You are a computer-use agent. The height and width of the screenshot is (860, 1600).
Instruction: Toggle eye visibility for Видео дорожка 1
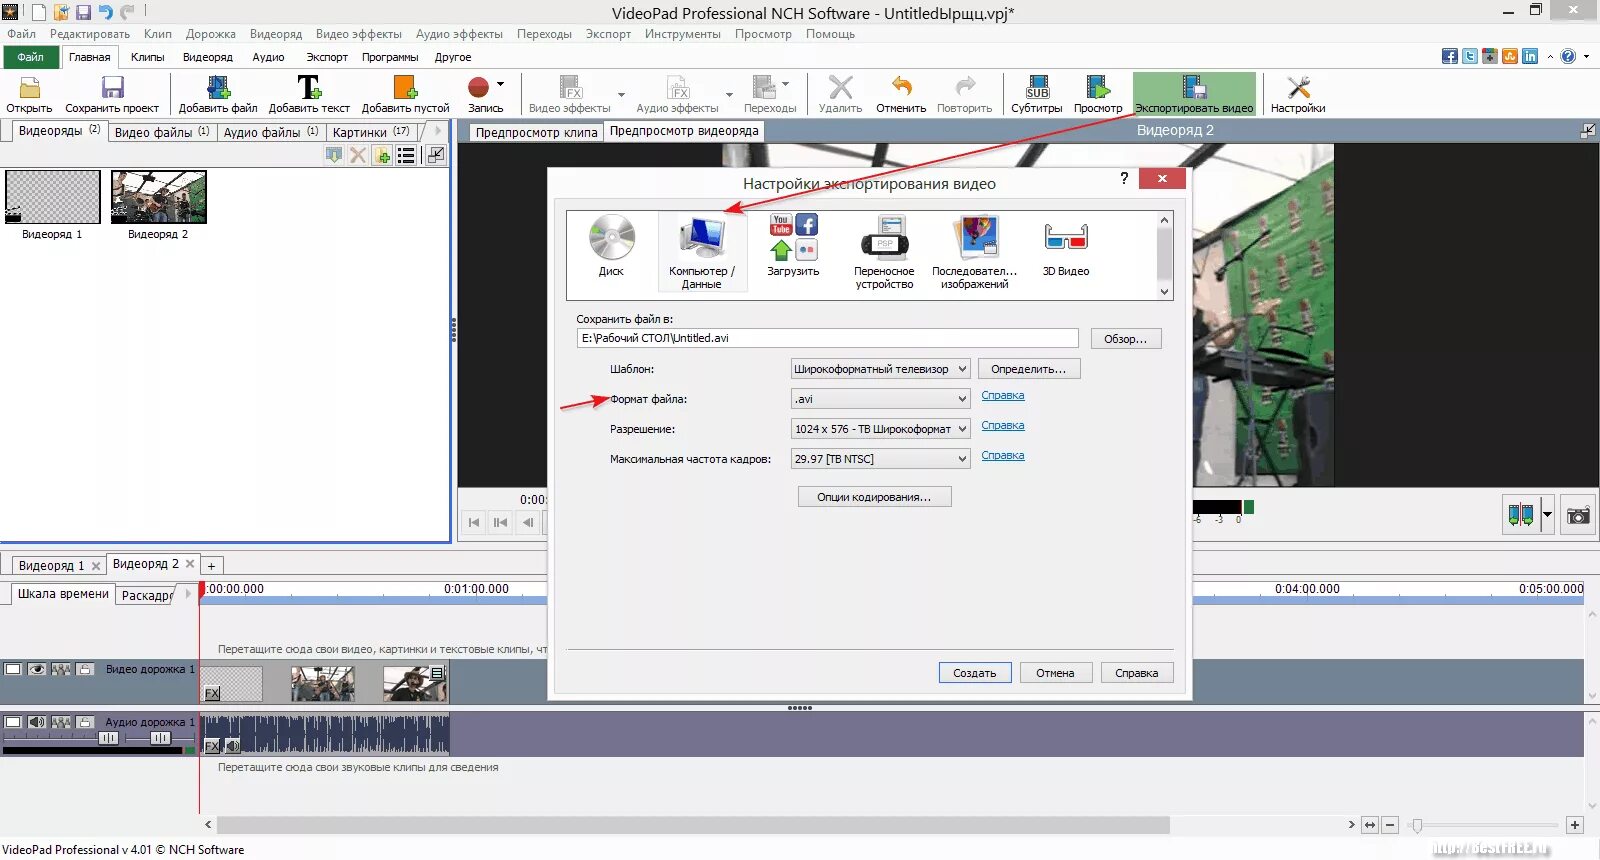click(37, 669)
